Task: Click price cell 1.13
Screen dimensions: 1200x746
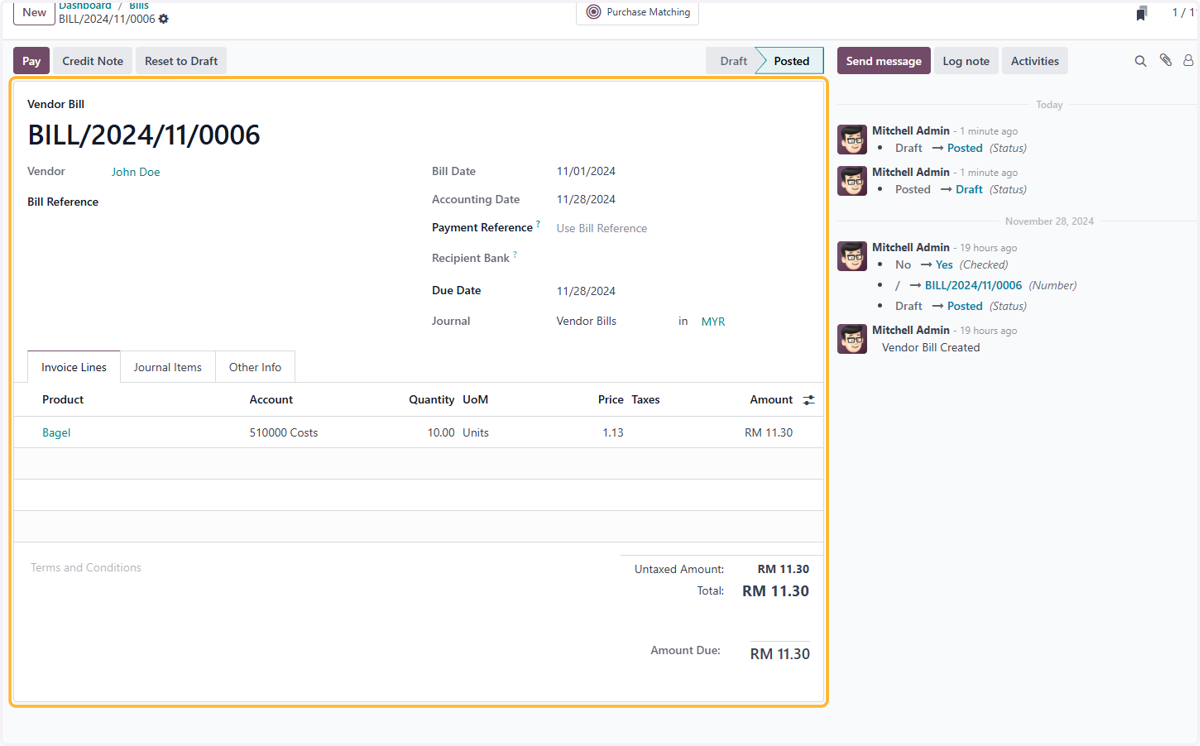Action: pyautogui.click(x=613, y=433)
